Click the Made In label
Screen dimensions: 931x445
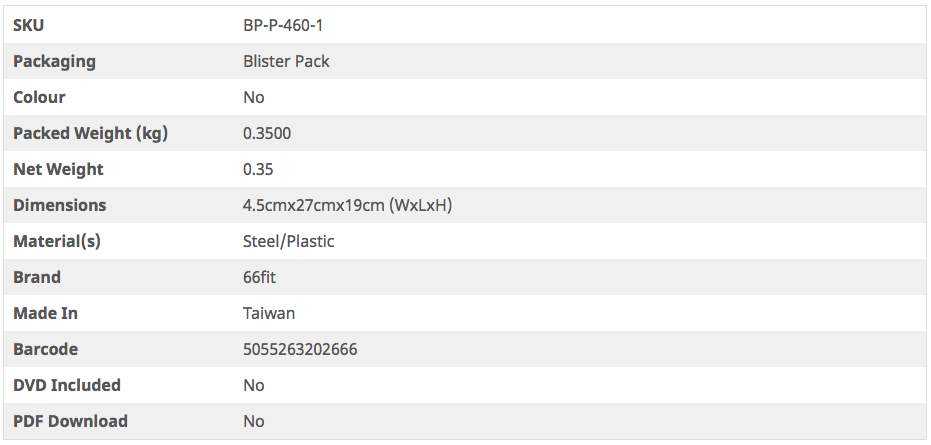pos(45,313)
